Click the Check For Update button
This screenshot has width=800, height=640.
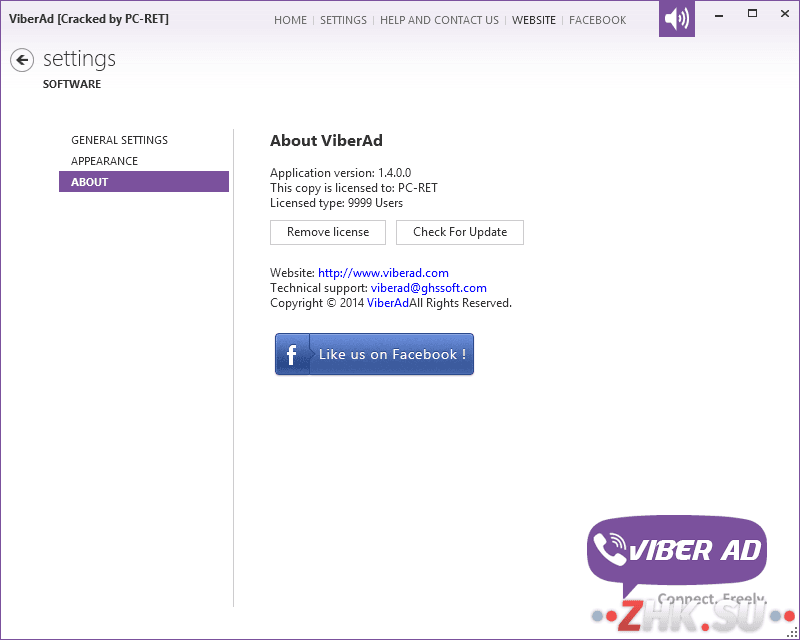[x=460, y=232]
